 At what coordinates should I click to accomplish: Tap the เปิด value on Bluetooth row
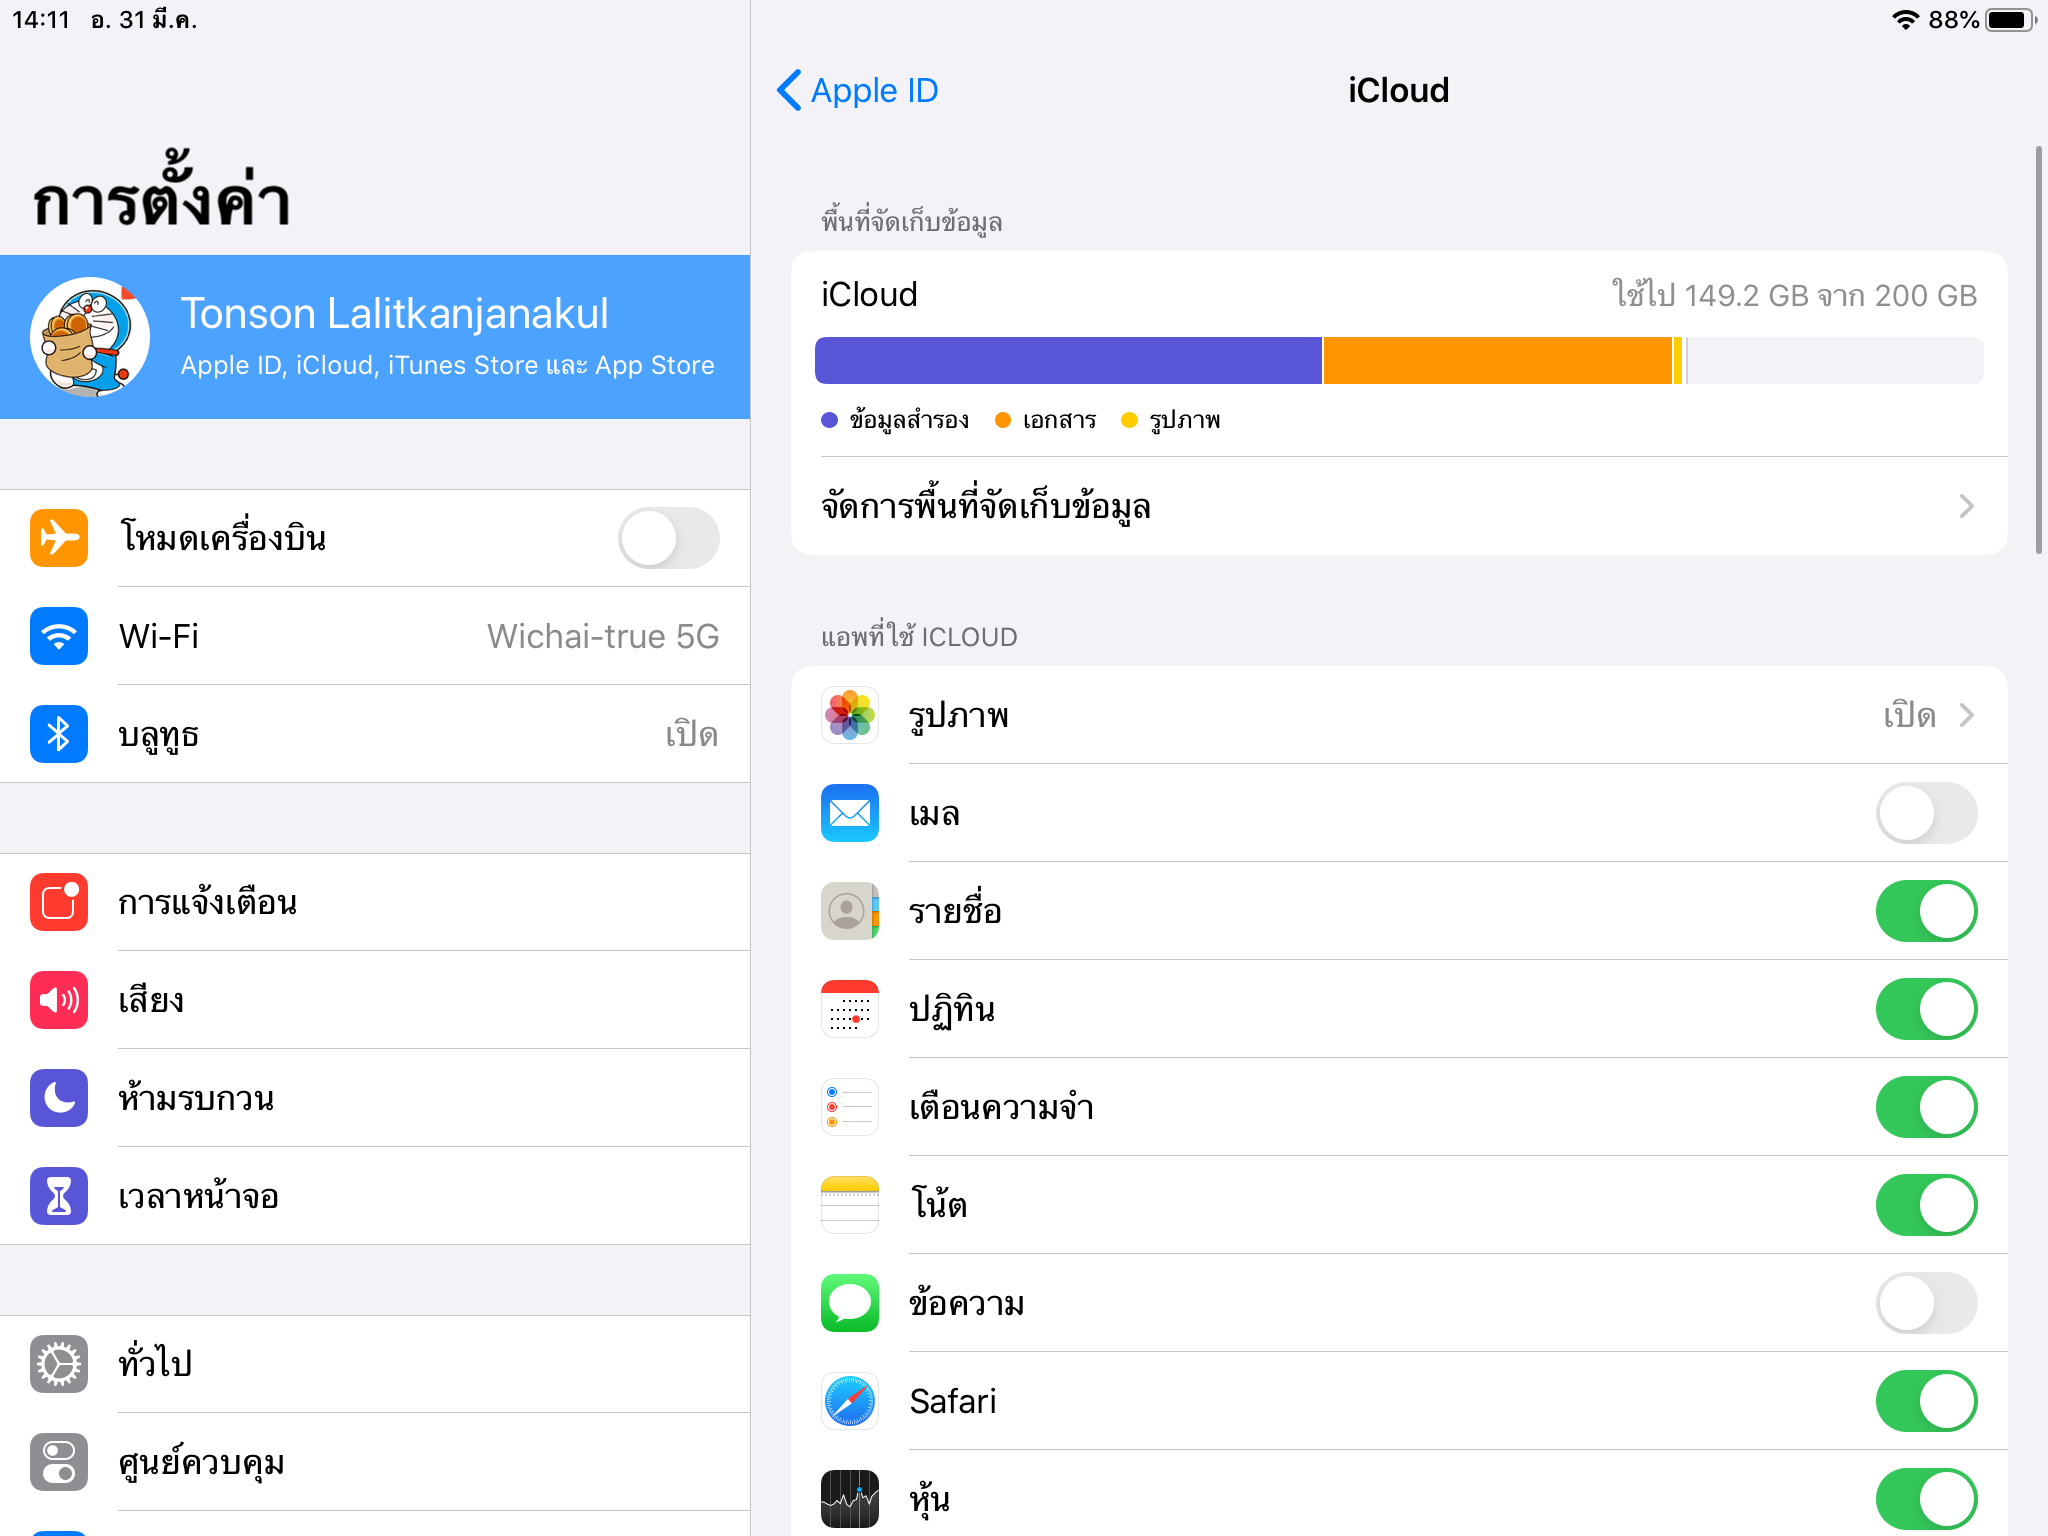(x=692, y=734)
